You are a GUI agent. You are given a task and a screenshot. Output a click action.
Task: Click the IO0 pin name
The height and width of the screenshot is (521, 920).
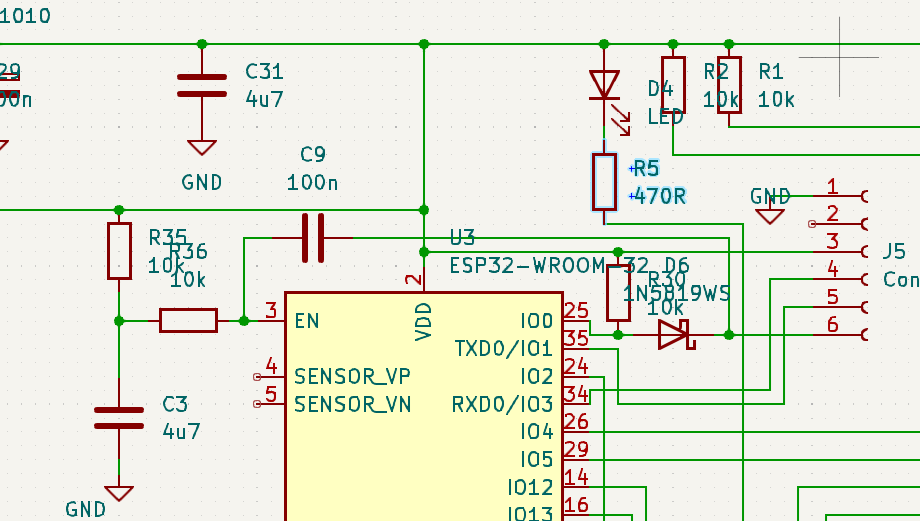[536, 321]
